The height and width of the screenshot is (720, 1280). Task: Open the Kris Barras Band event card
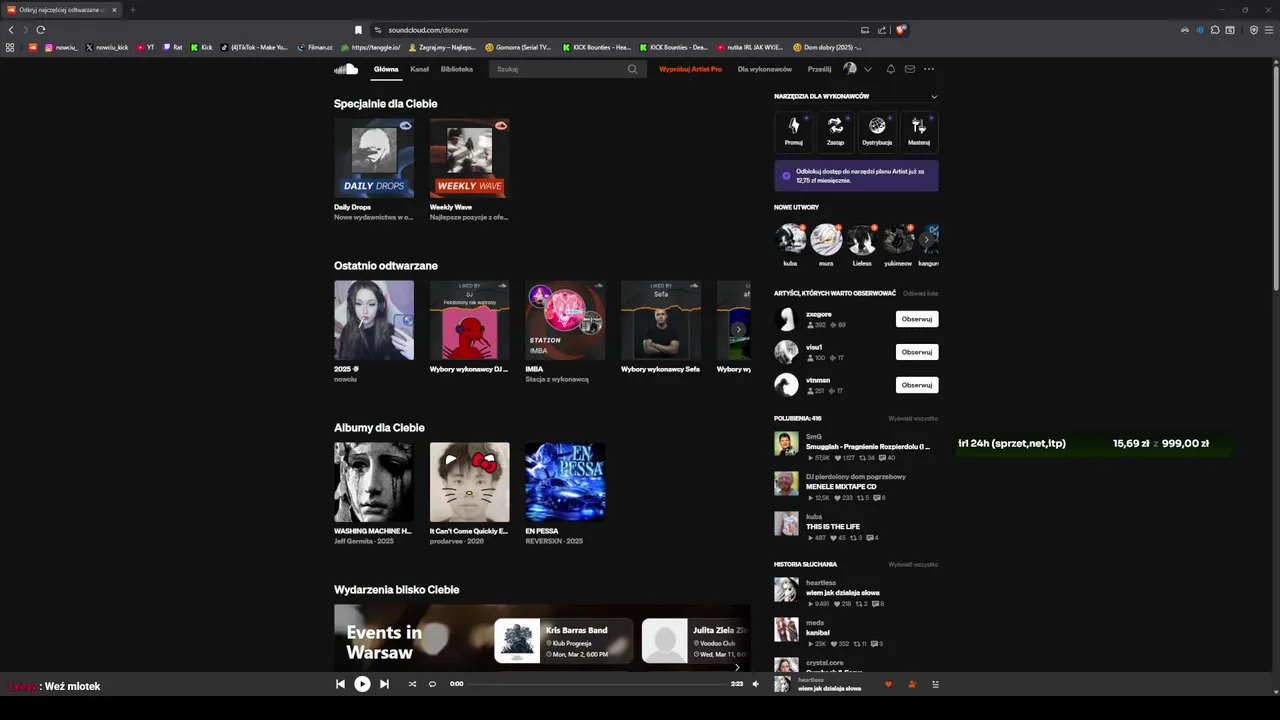[x=564, y=641]
